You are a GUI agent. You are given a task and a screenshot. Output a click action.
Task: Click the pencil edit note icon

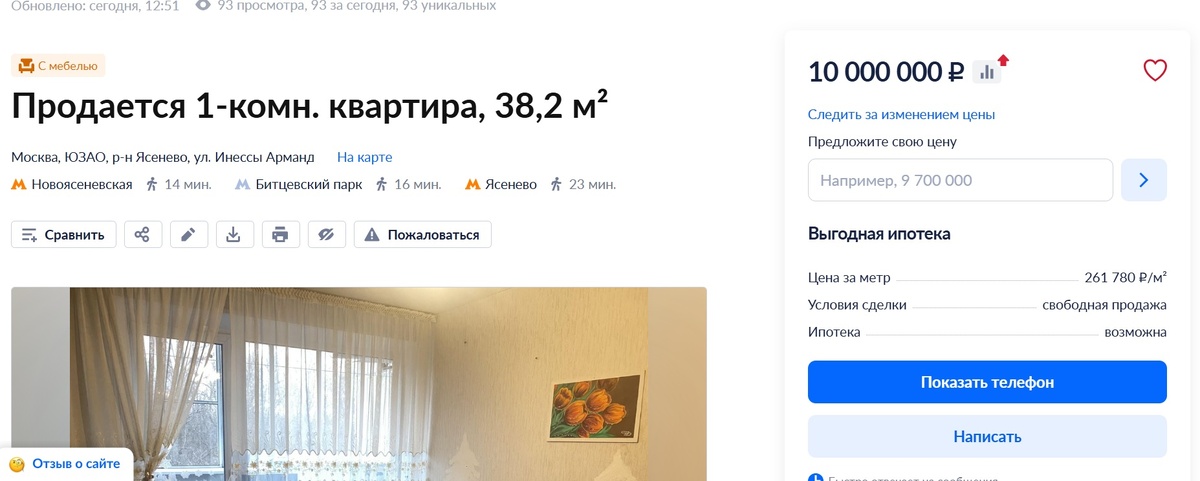(188, 235)
